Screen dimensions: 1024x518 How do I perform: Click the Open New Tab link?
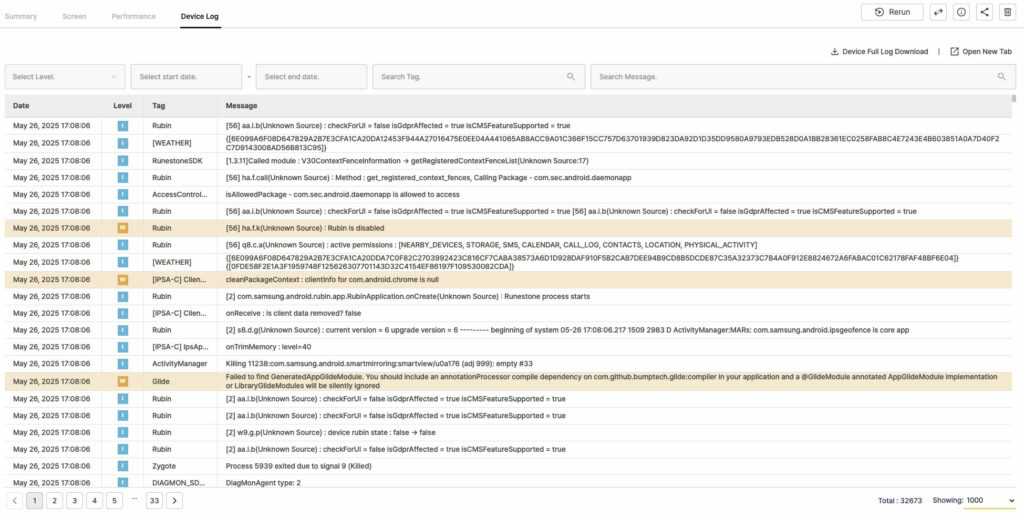[x=980, y=52]
